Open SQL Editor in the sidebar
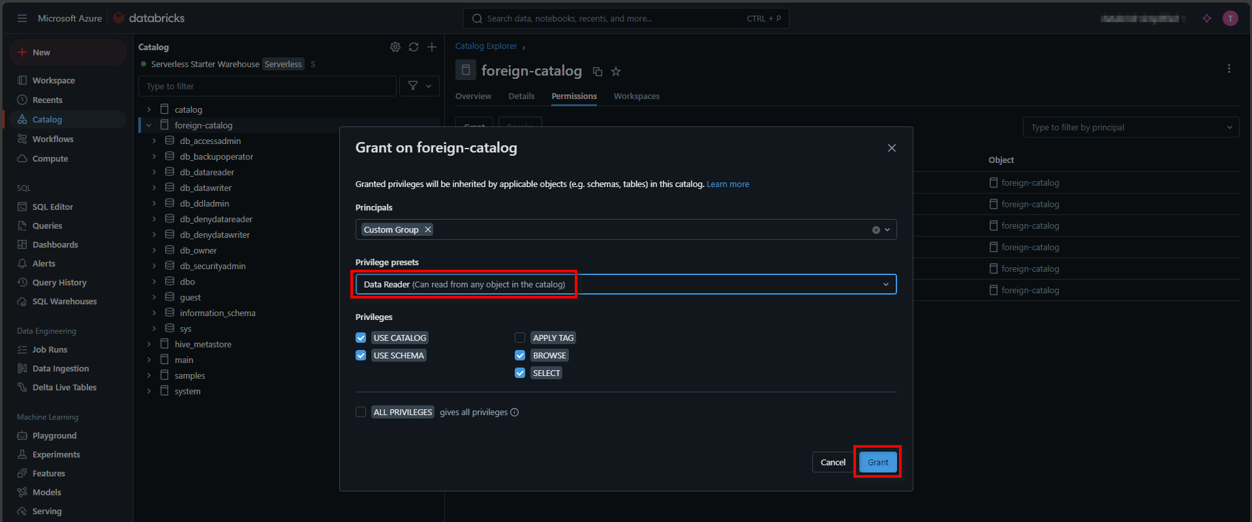Screen dimensions: 1252x522 tap(52, 207)
